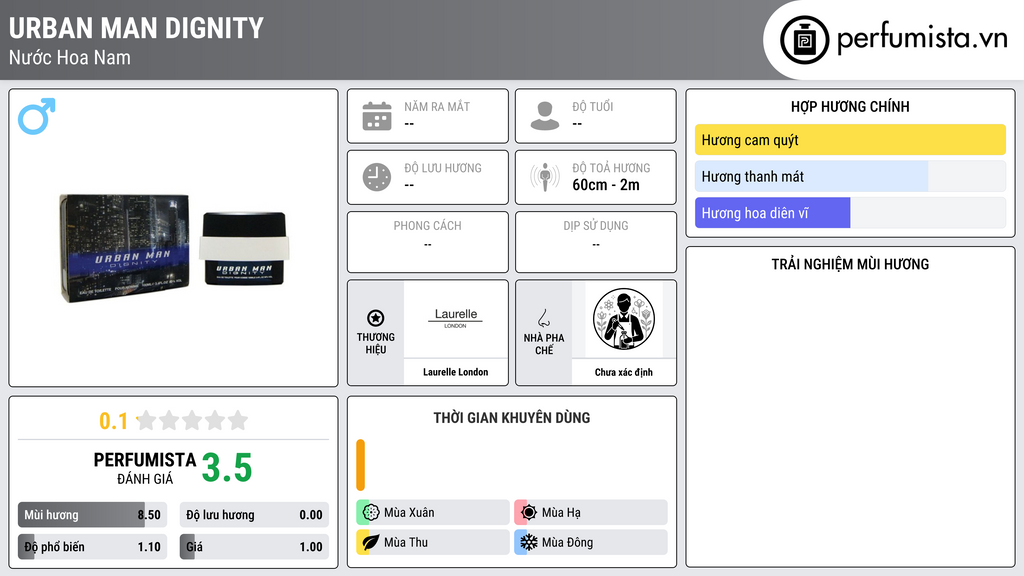The image size is (1024, 576).
Task: Click the five-star rating row
Action: point(192,420)
